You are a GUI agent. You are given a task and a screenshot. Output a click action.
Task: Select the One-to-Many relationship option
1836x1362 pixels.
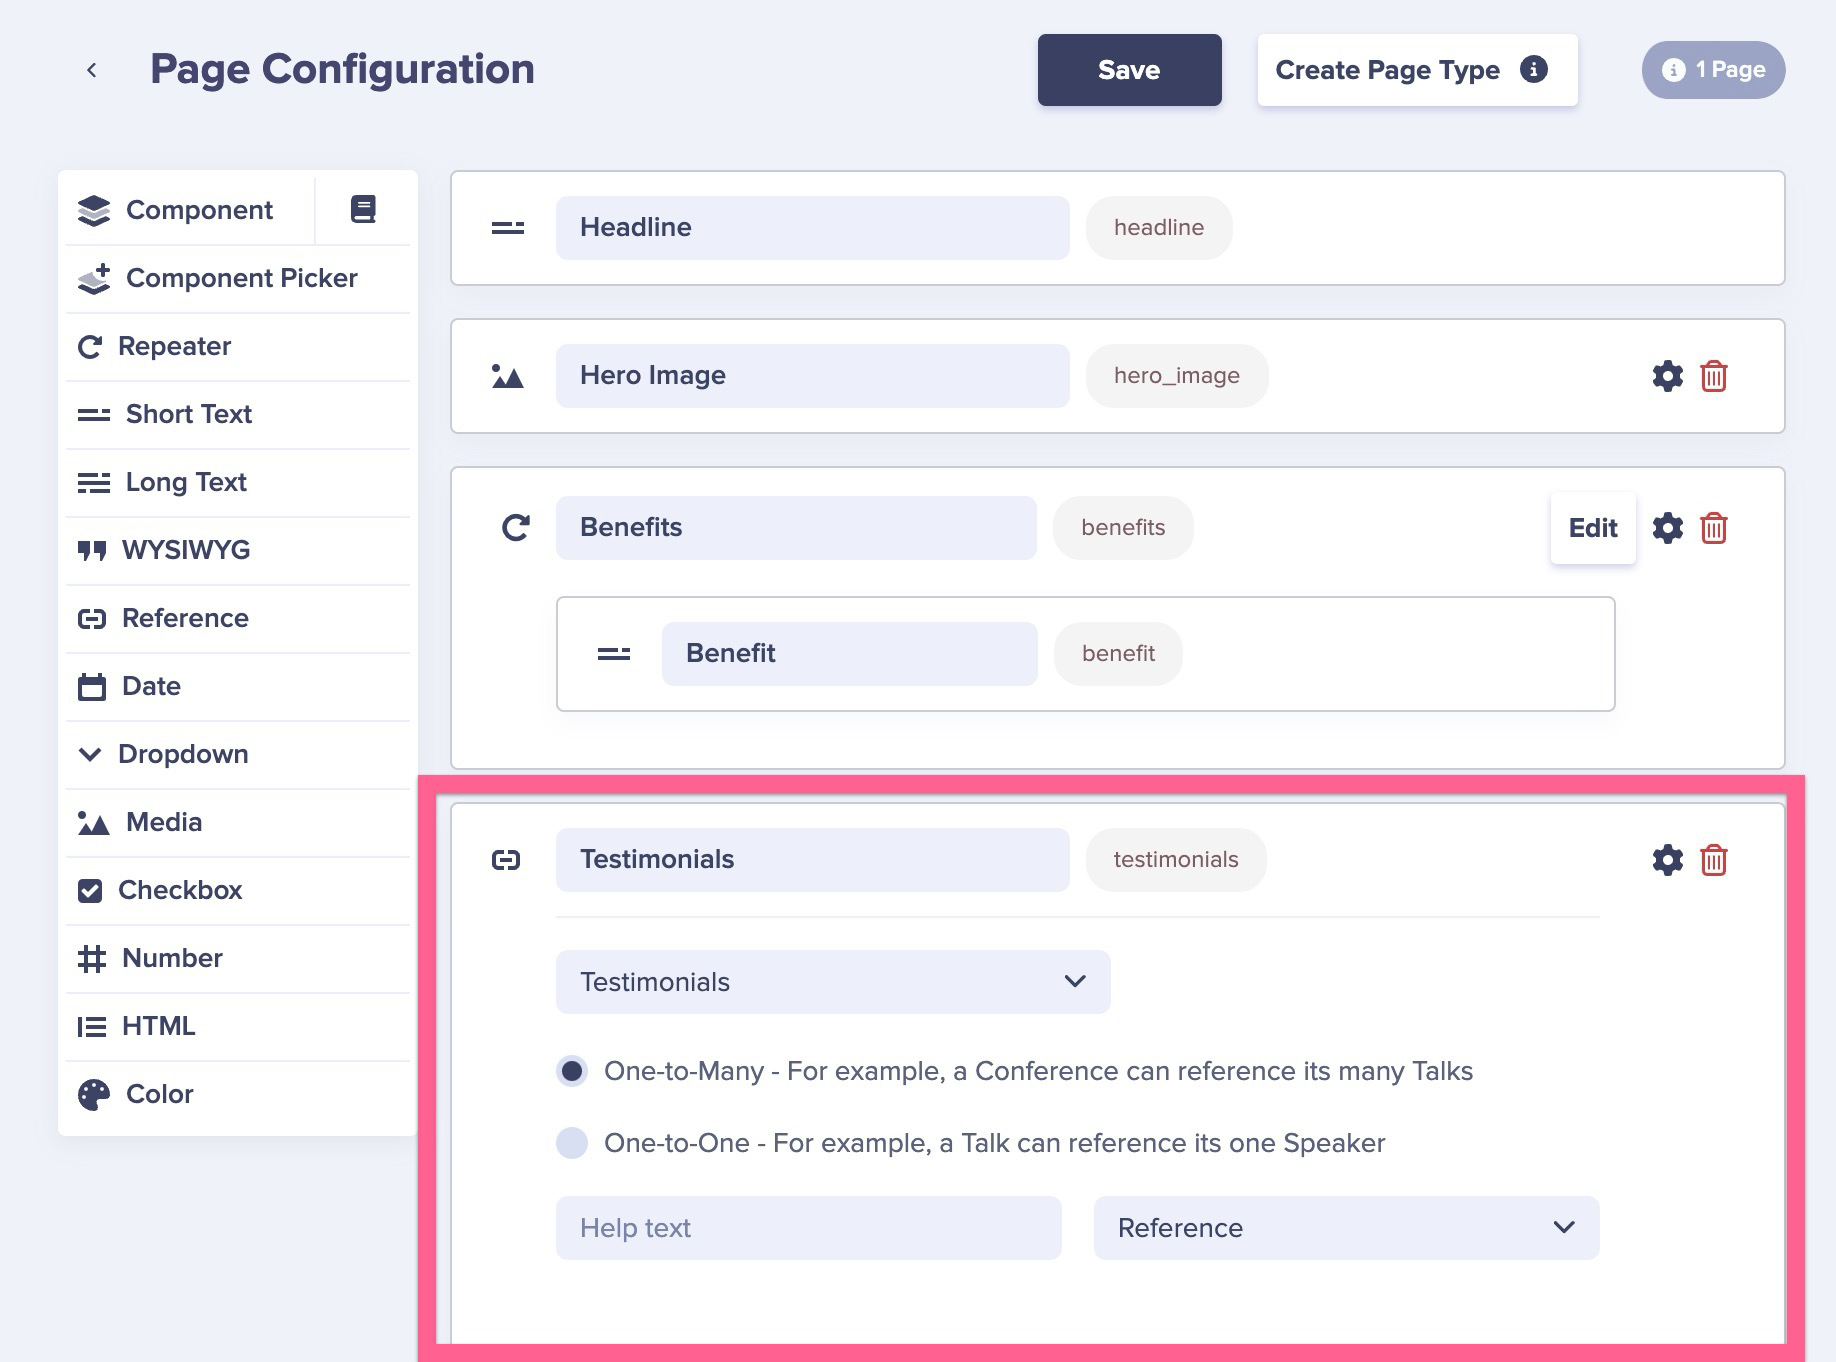pyautogui.click(x=572, y=1071)
